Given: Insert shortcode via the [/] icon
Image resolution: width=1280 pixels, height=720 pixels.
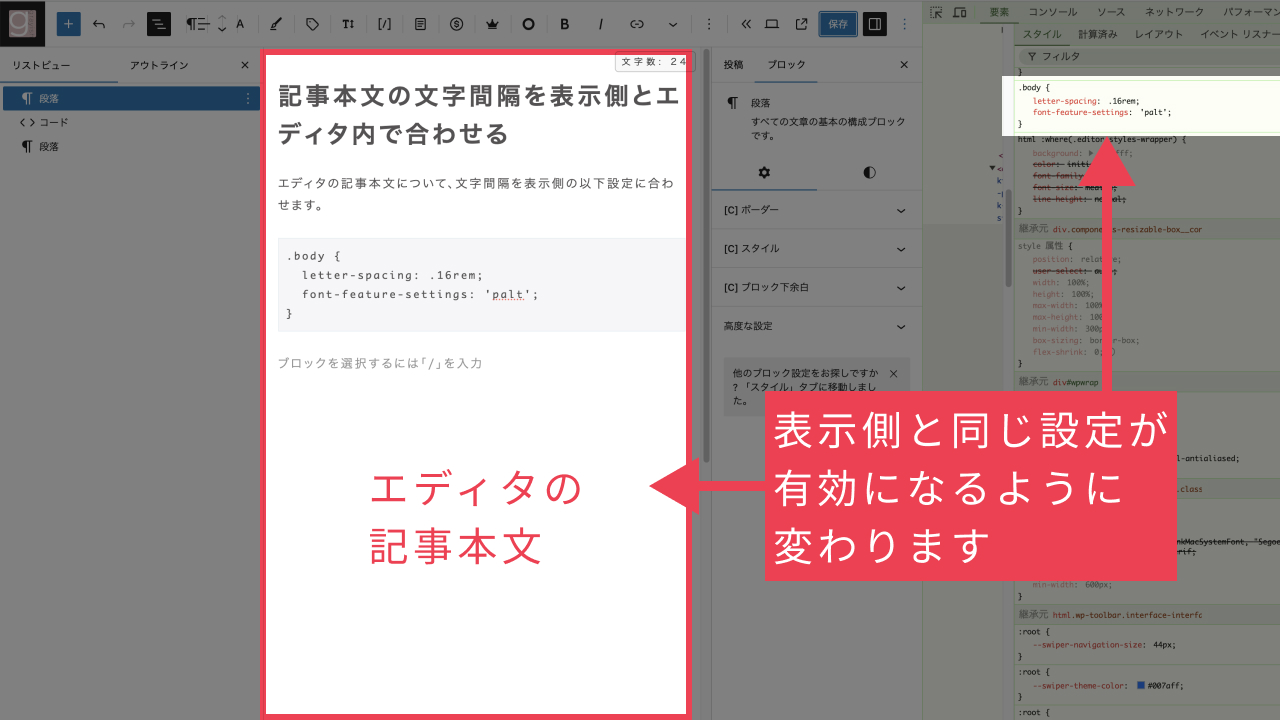Looking at the screenshot, I should (x=384, y=23).
